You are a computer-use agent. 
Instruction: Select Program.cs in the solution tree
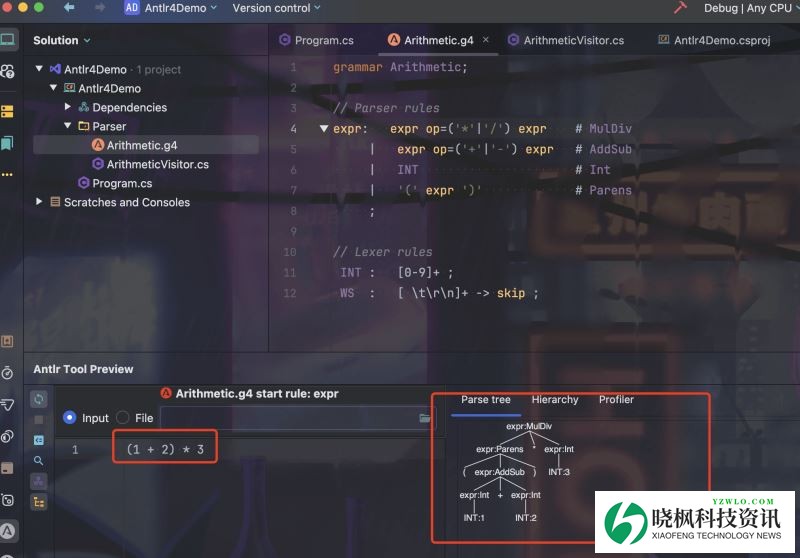click(146, 183)
